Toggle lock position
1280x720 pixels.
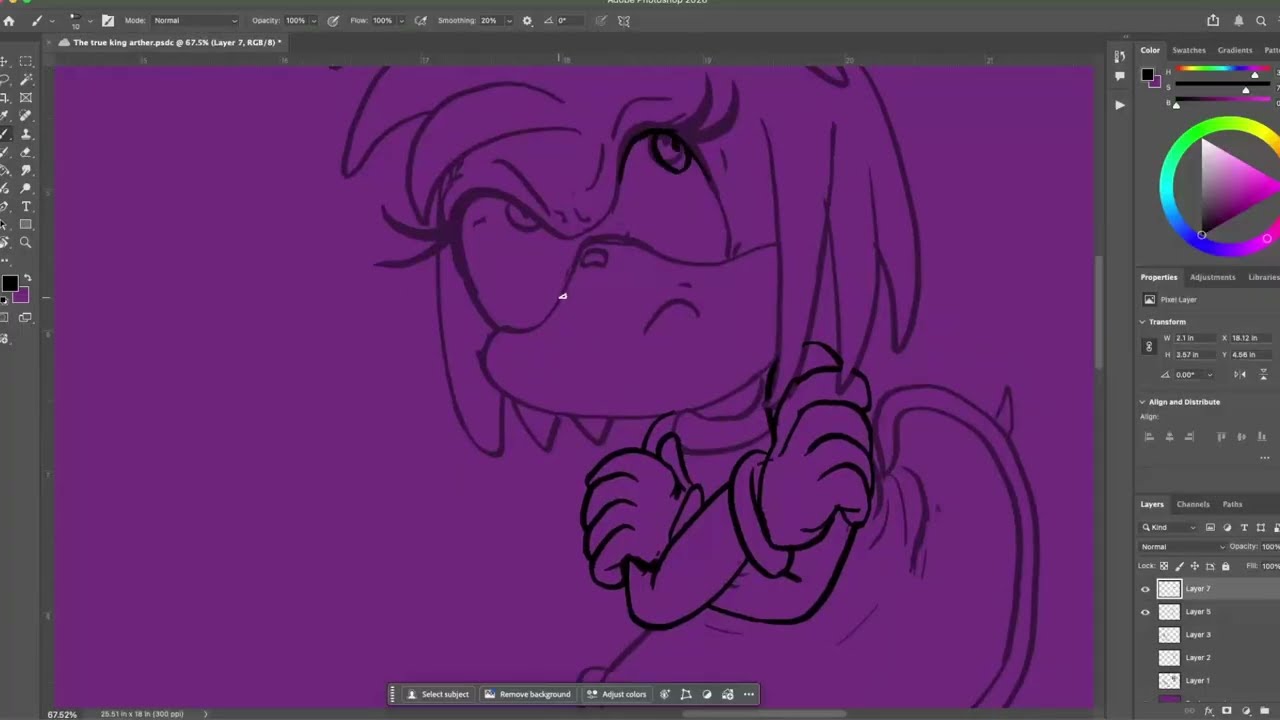tap(1194, 566)
